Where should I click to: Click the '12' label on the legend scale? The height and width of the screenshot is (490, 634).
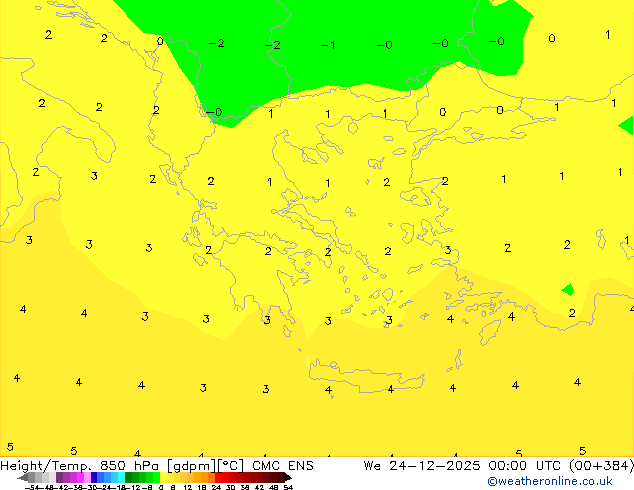point(188,488)
